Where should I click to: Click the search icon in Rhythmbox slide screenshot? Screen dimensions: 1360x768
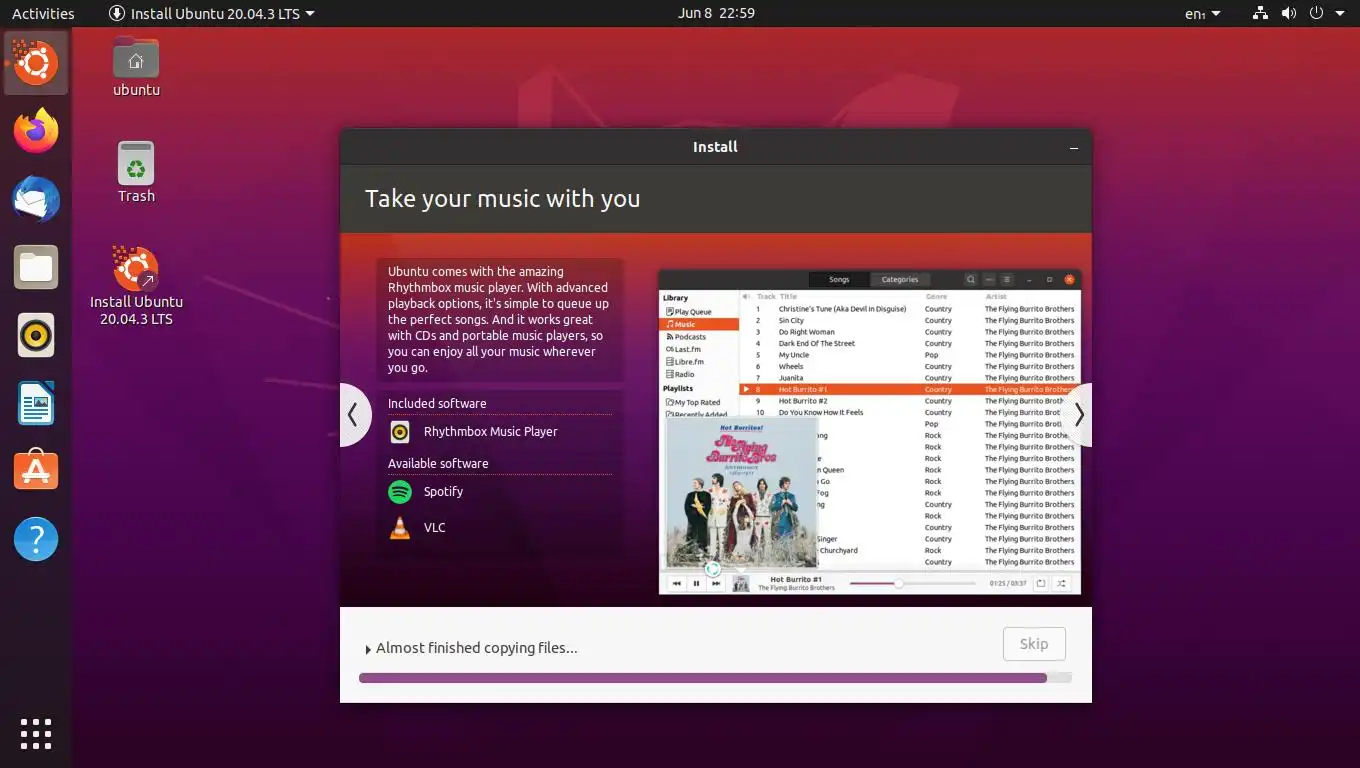pyautogui.click(x=970, y=280)
